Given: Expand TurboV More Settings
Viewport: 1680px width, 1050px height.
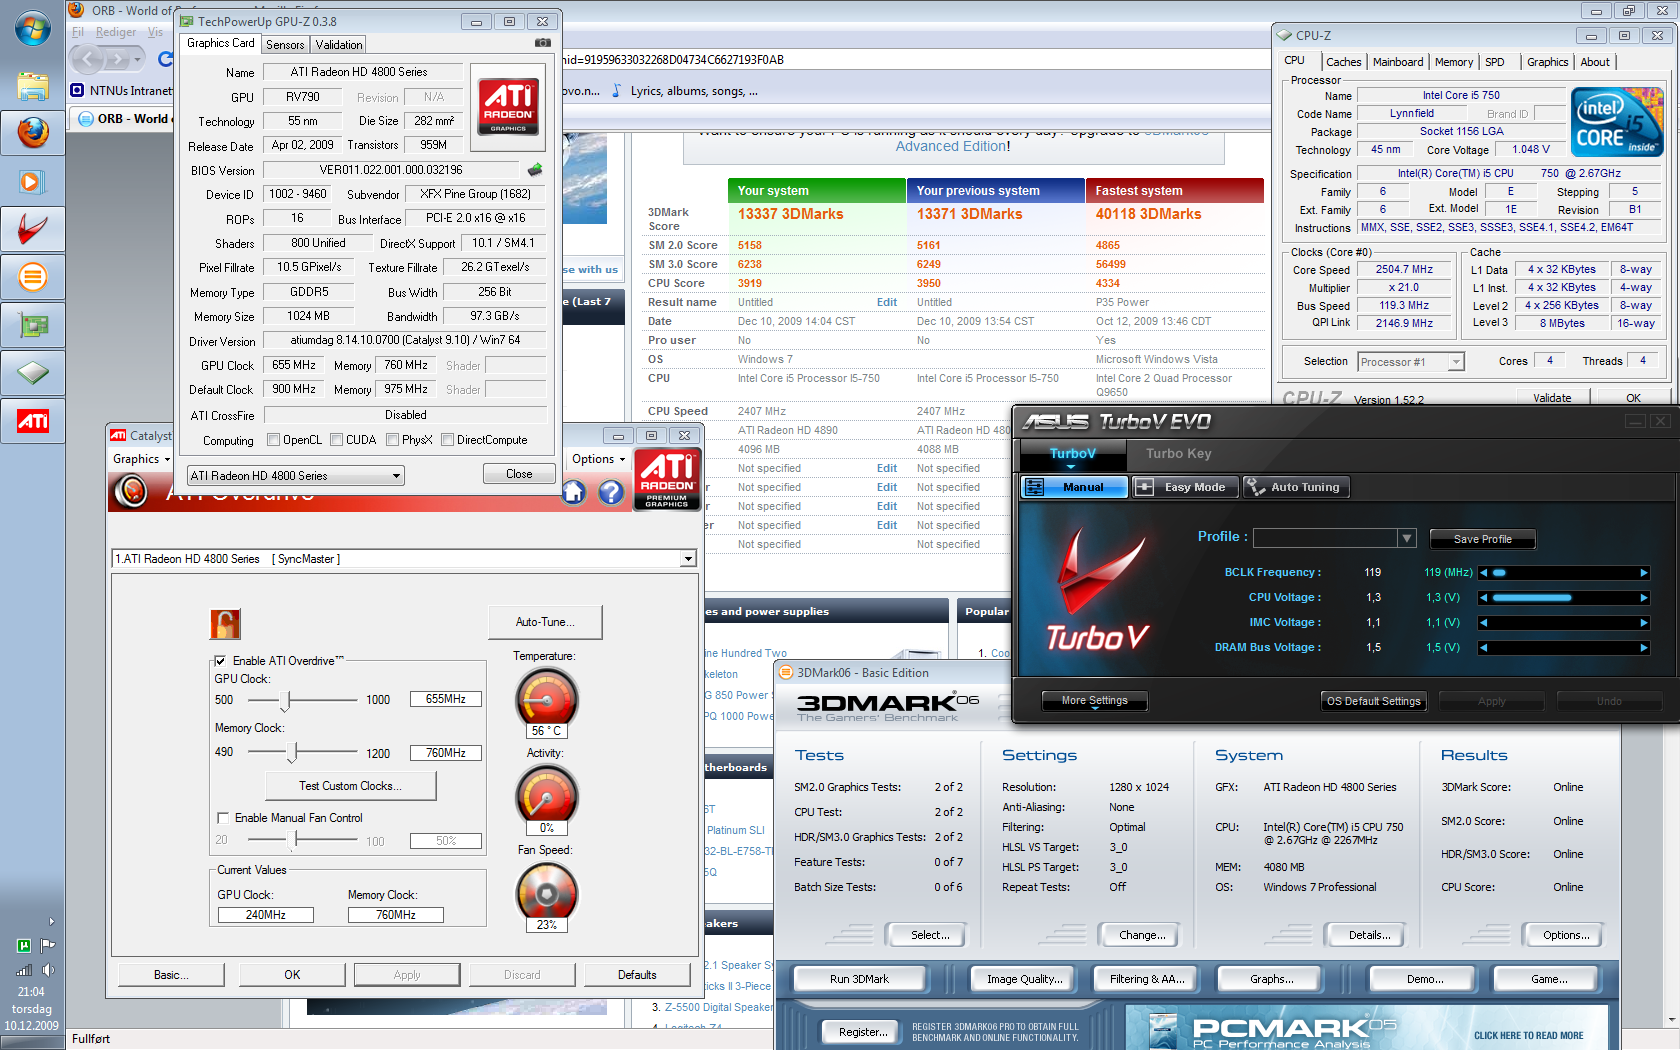Looking at the screenshot, I should point(1094,701).
